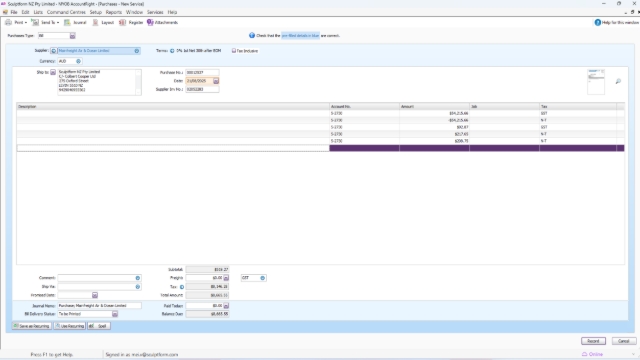
Task: Toggle the Tax Inclusive checkbox
Action: pyautogui.click(x=234, y=51)
